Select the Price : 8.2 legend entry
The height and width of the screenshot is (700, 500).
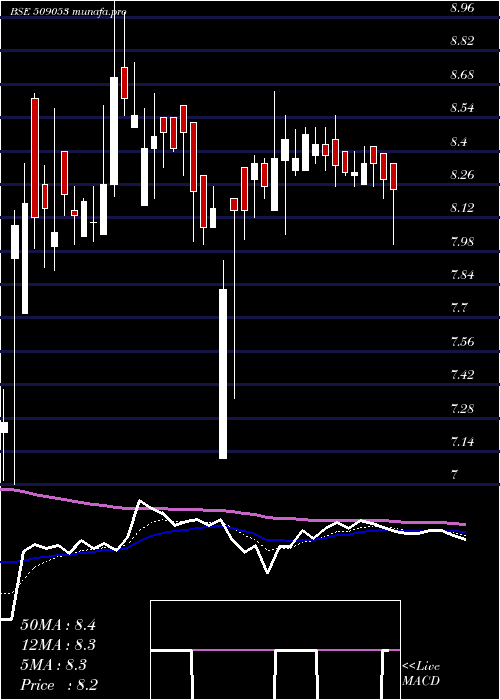coord(59,685)
